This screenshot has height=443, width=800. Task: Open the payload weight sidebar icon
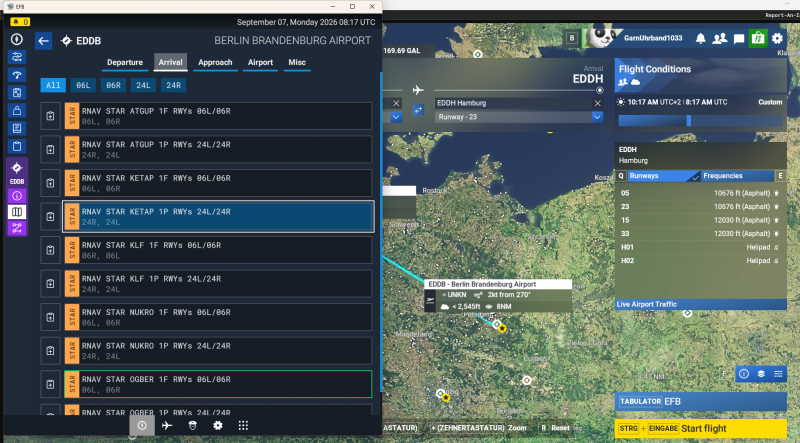(x=17, y=111)
